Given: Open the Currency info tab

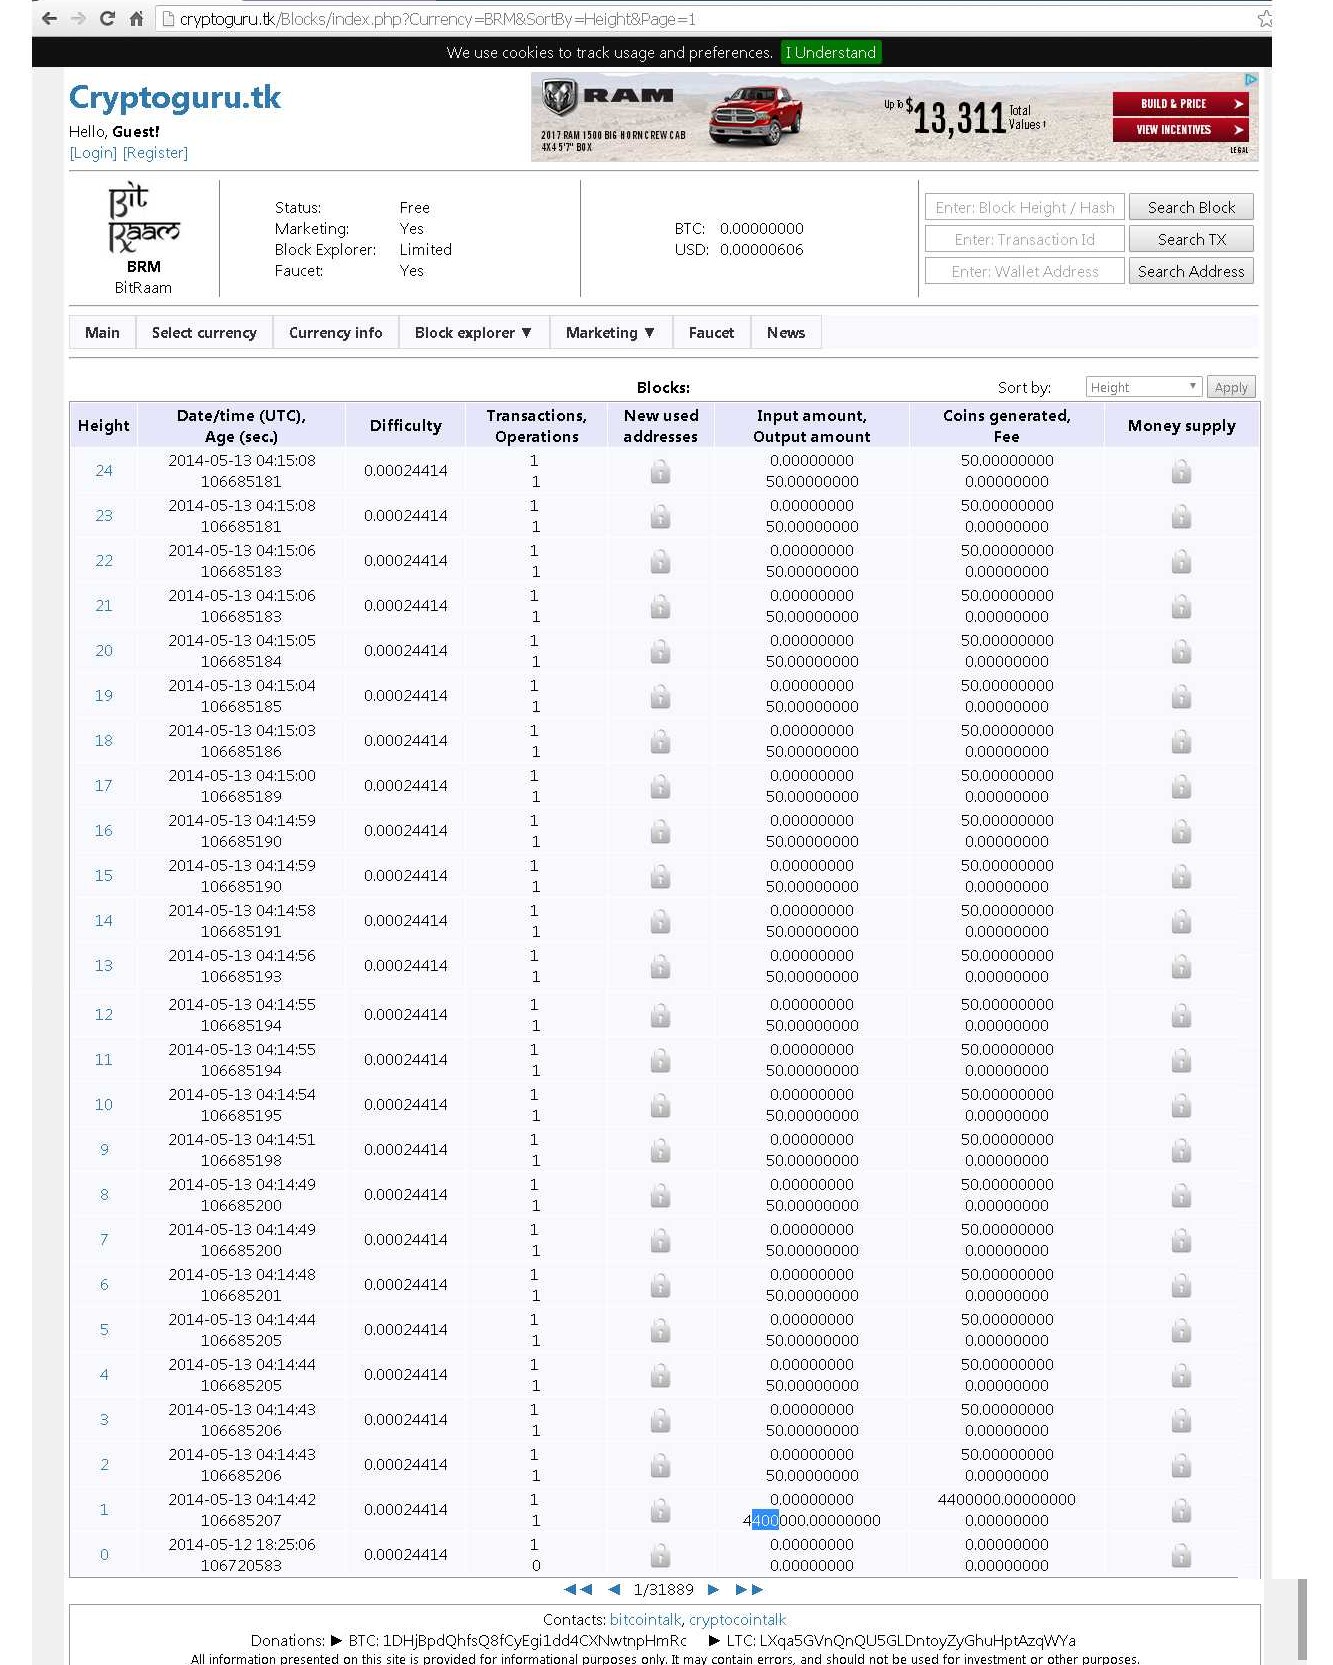Looking at the screenshot, I should 335,332.
